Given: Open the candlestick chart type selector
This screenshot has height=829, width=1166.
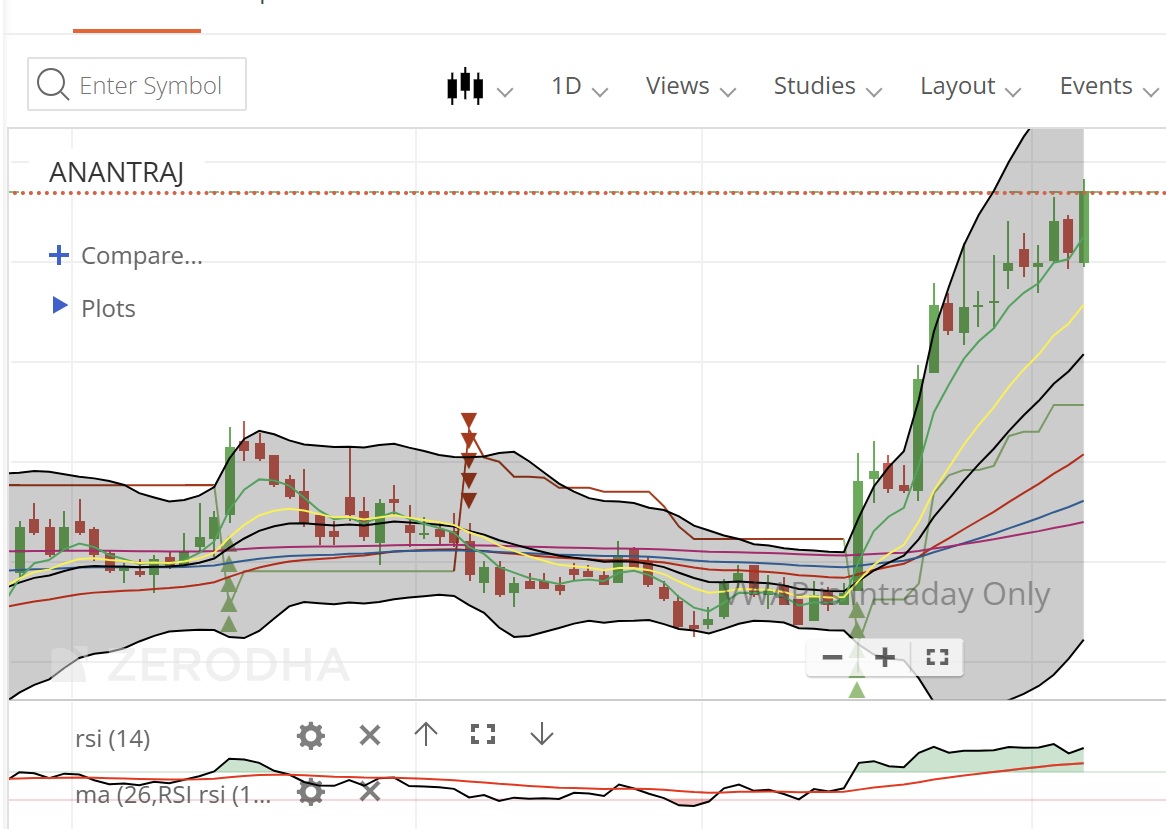Looking at the screenshot, I should 466,86.
